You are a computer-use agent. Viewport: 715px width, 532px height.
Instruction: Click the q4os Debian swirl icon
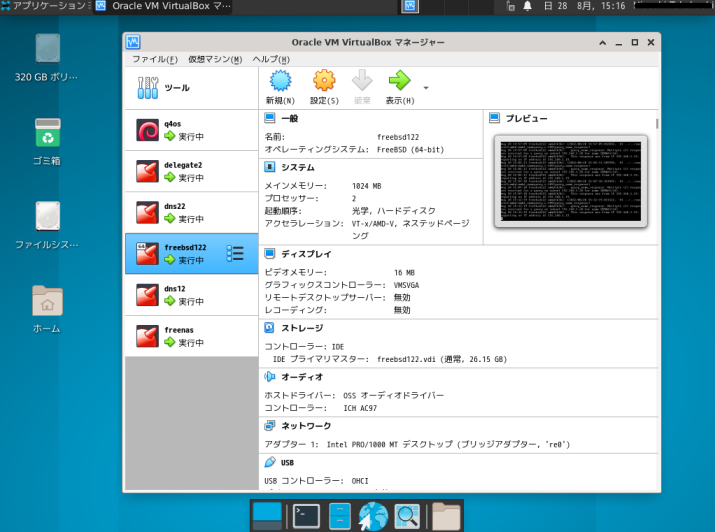147,130
